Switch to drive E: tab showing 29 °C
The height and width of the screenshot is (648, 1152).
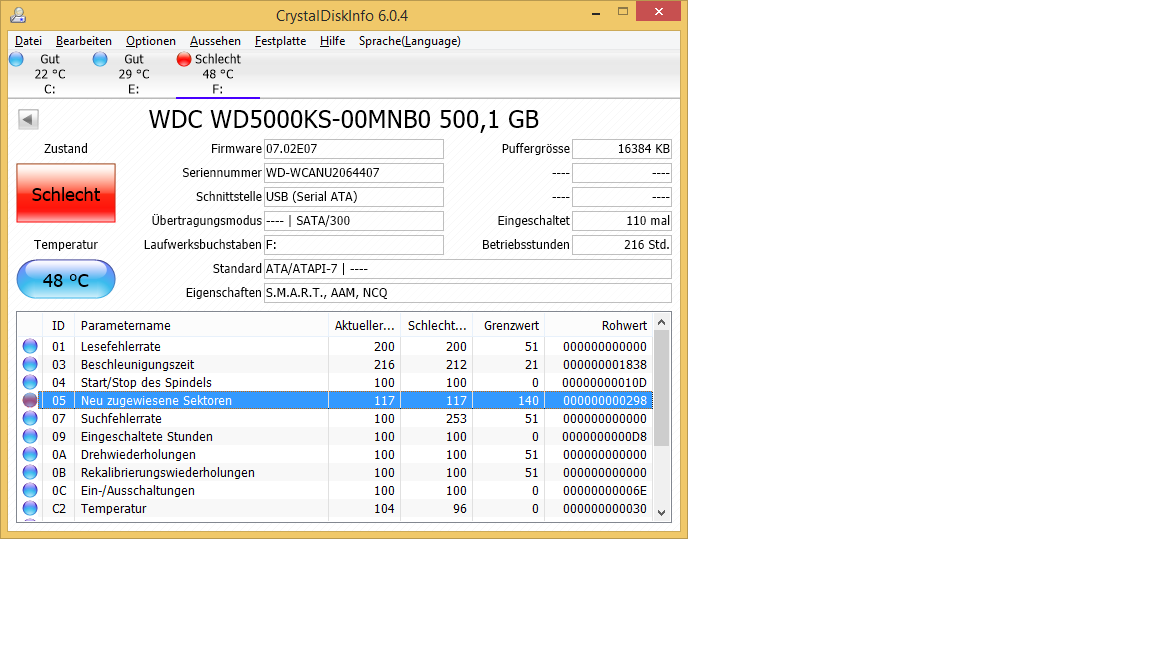click(134, 74)
